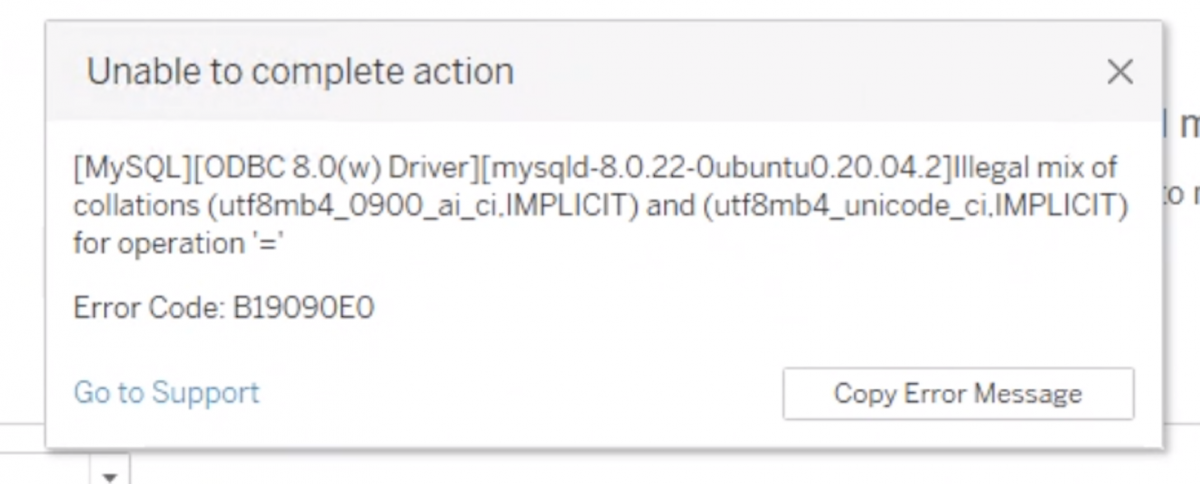
Task: Expand the dropdown arrow below the dialog
Action: (111, 474)
